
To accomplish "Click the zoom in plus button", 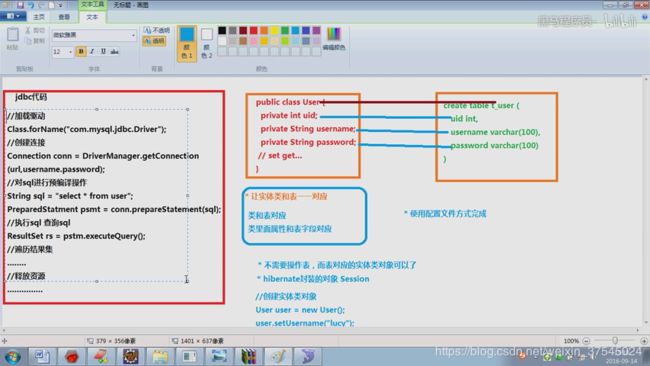I will pos(643,341).
